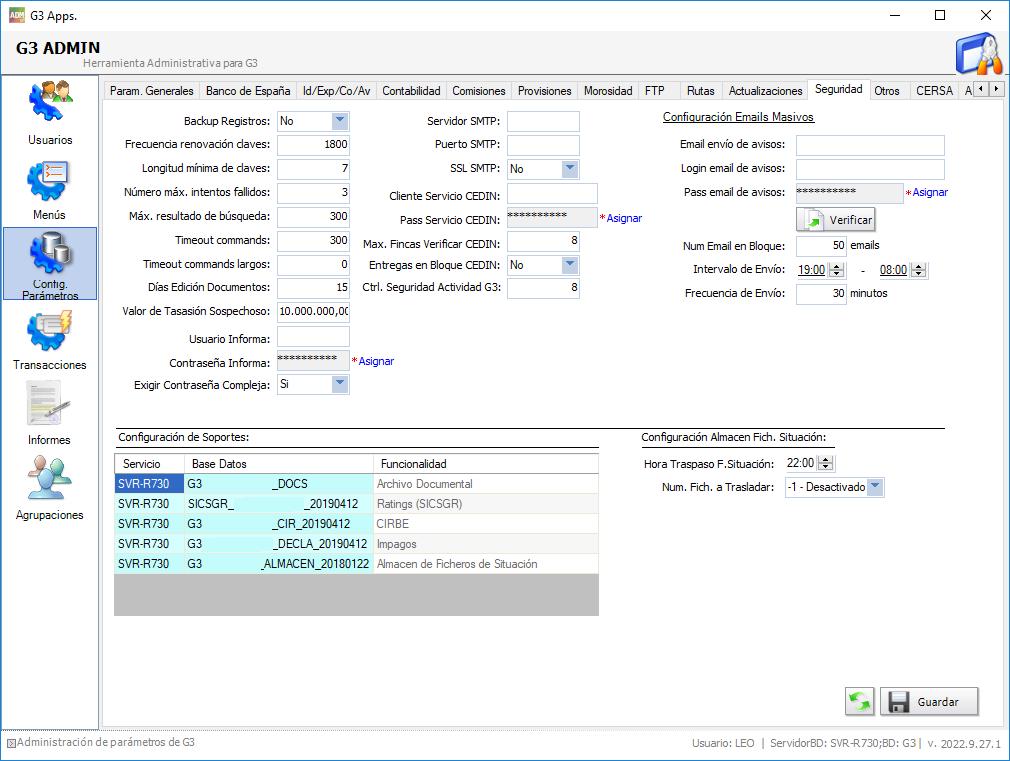
Task: Click the Máx. resultado de búsqueda field
Action: pos(313,216)
